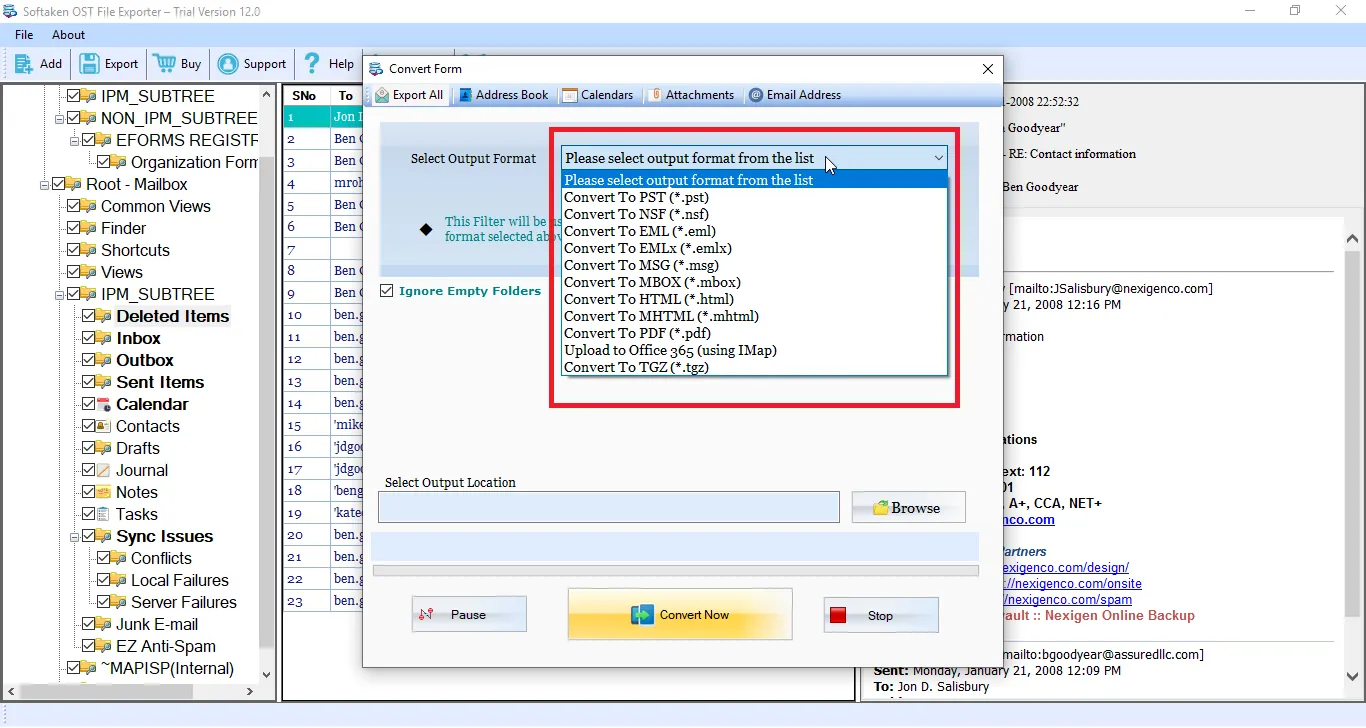Click the Convert Form title icon

pos(376,69)
